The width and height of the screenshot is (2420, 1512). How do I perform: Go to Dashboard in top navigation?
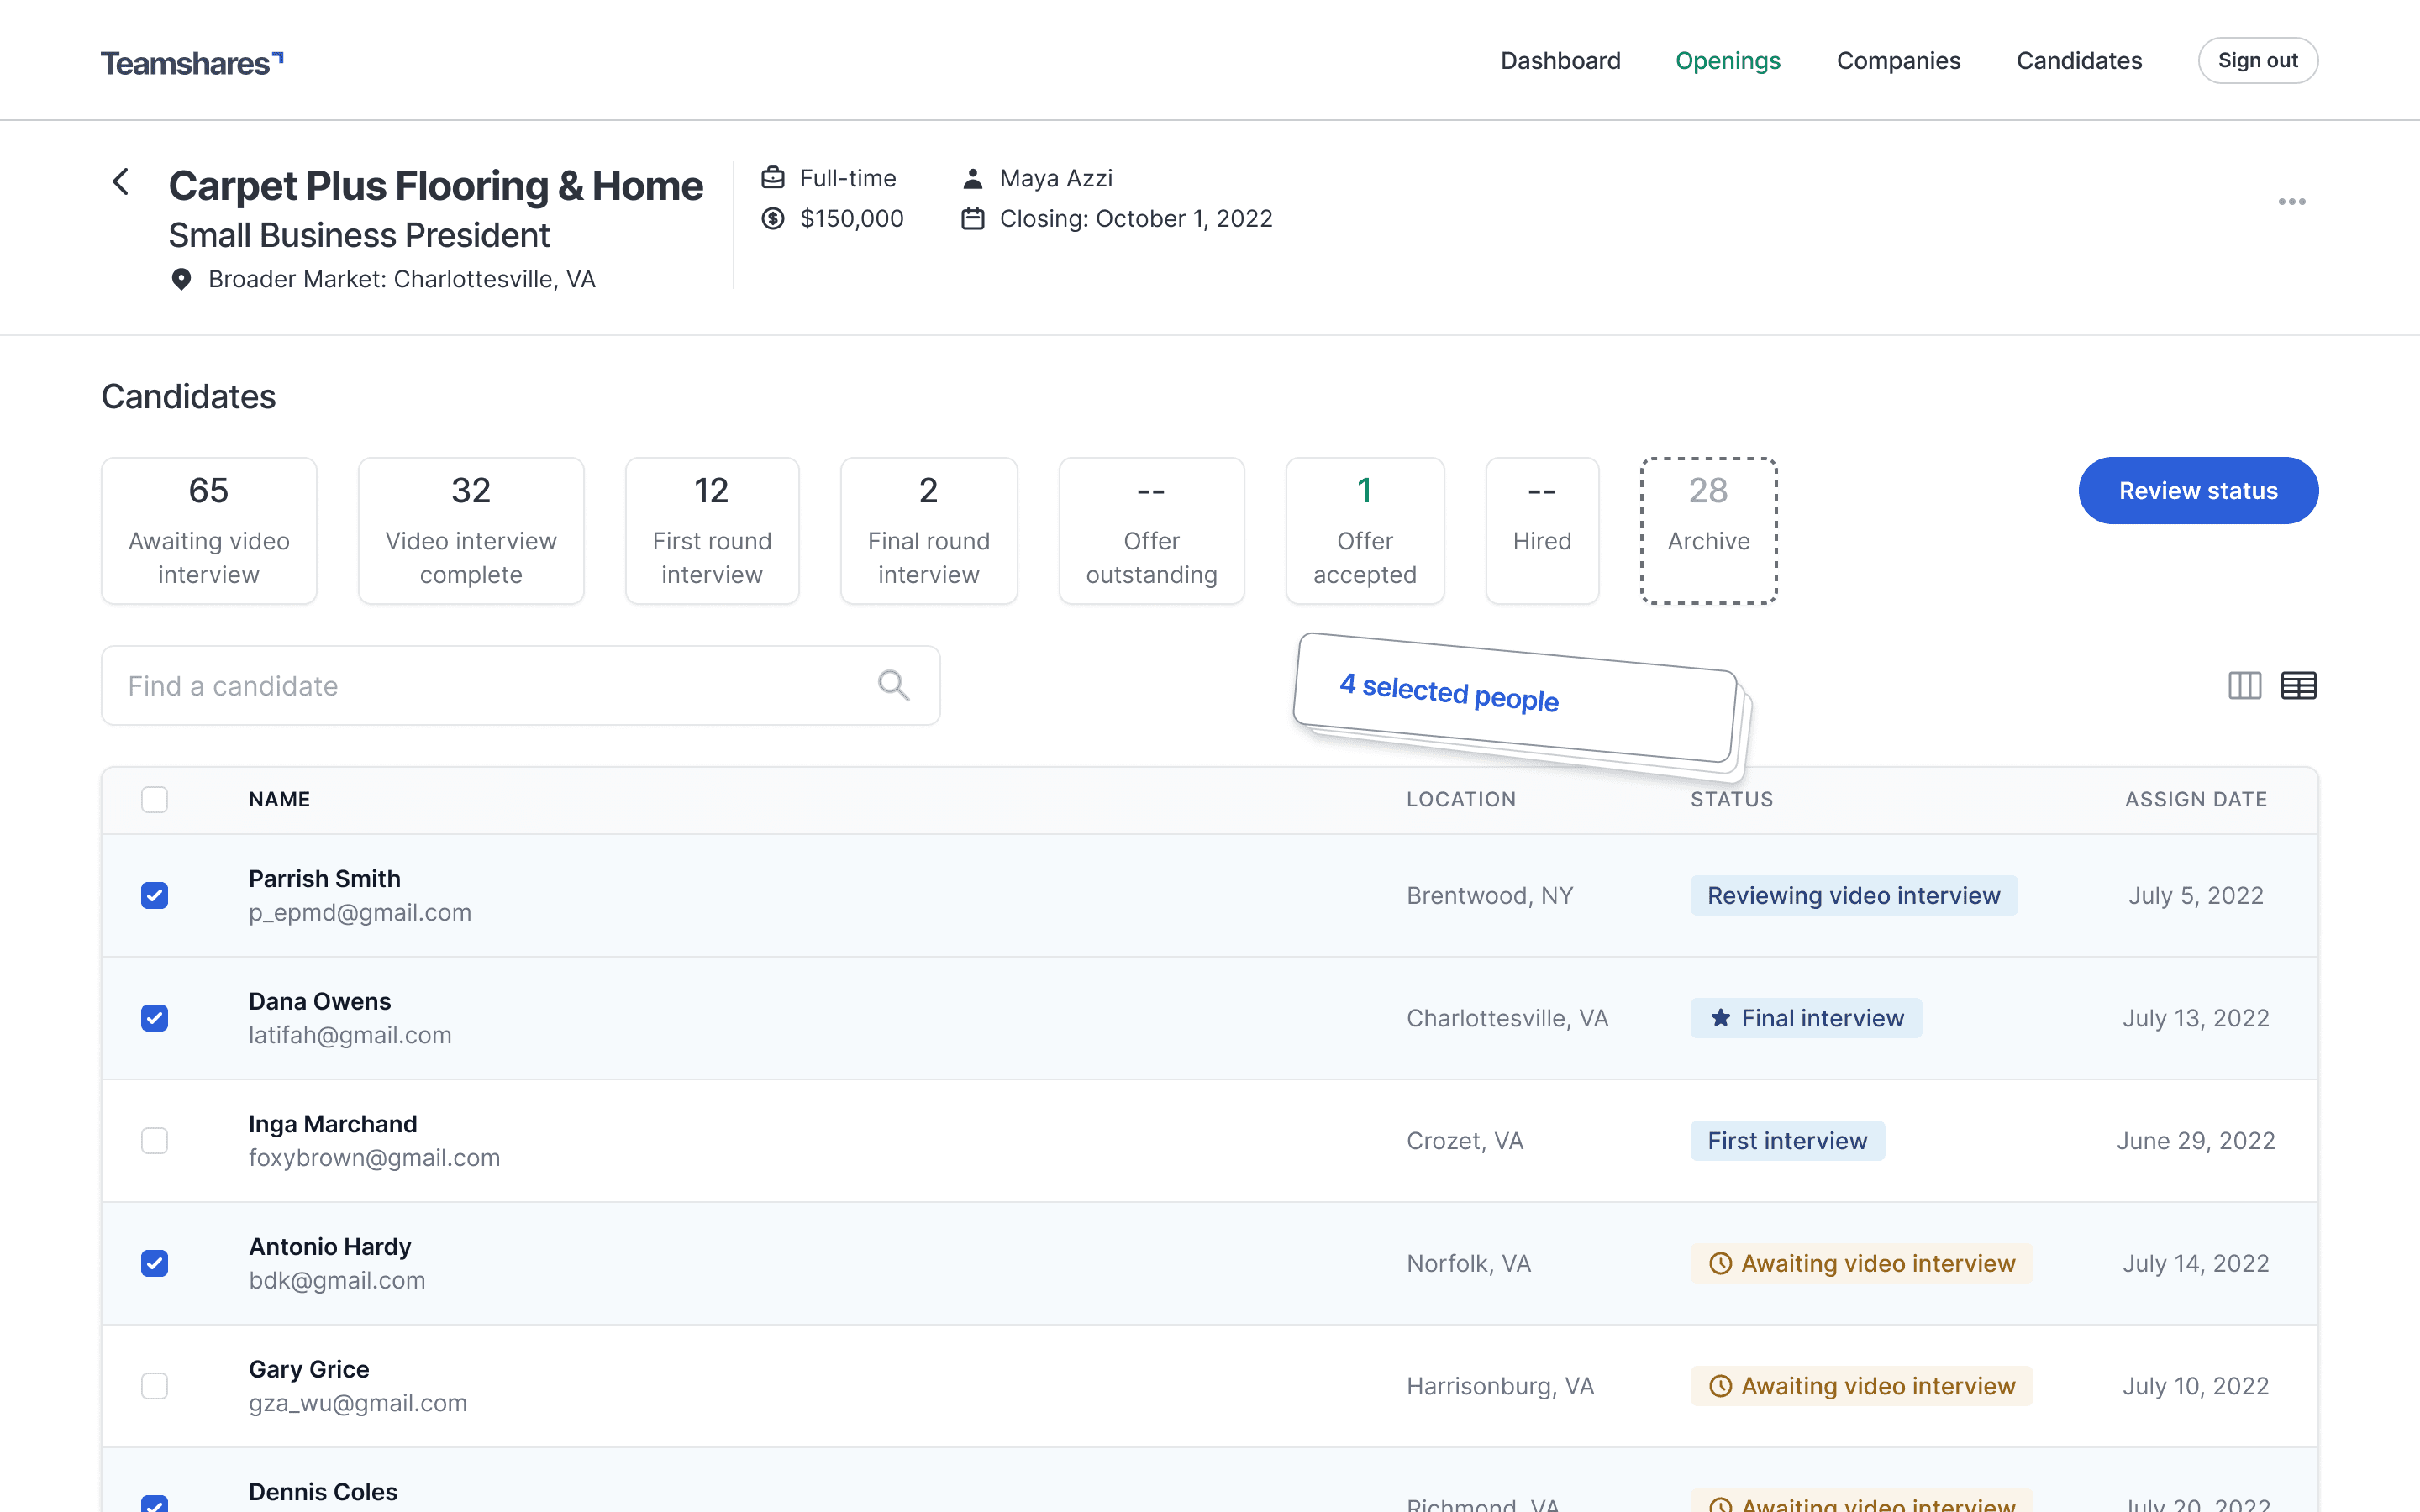pos(1560,61)
